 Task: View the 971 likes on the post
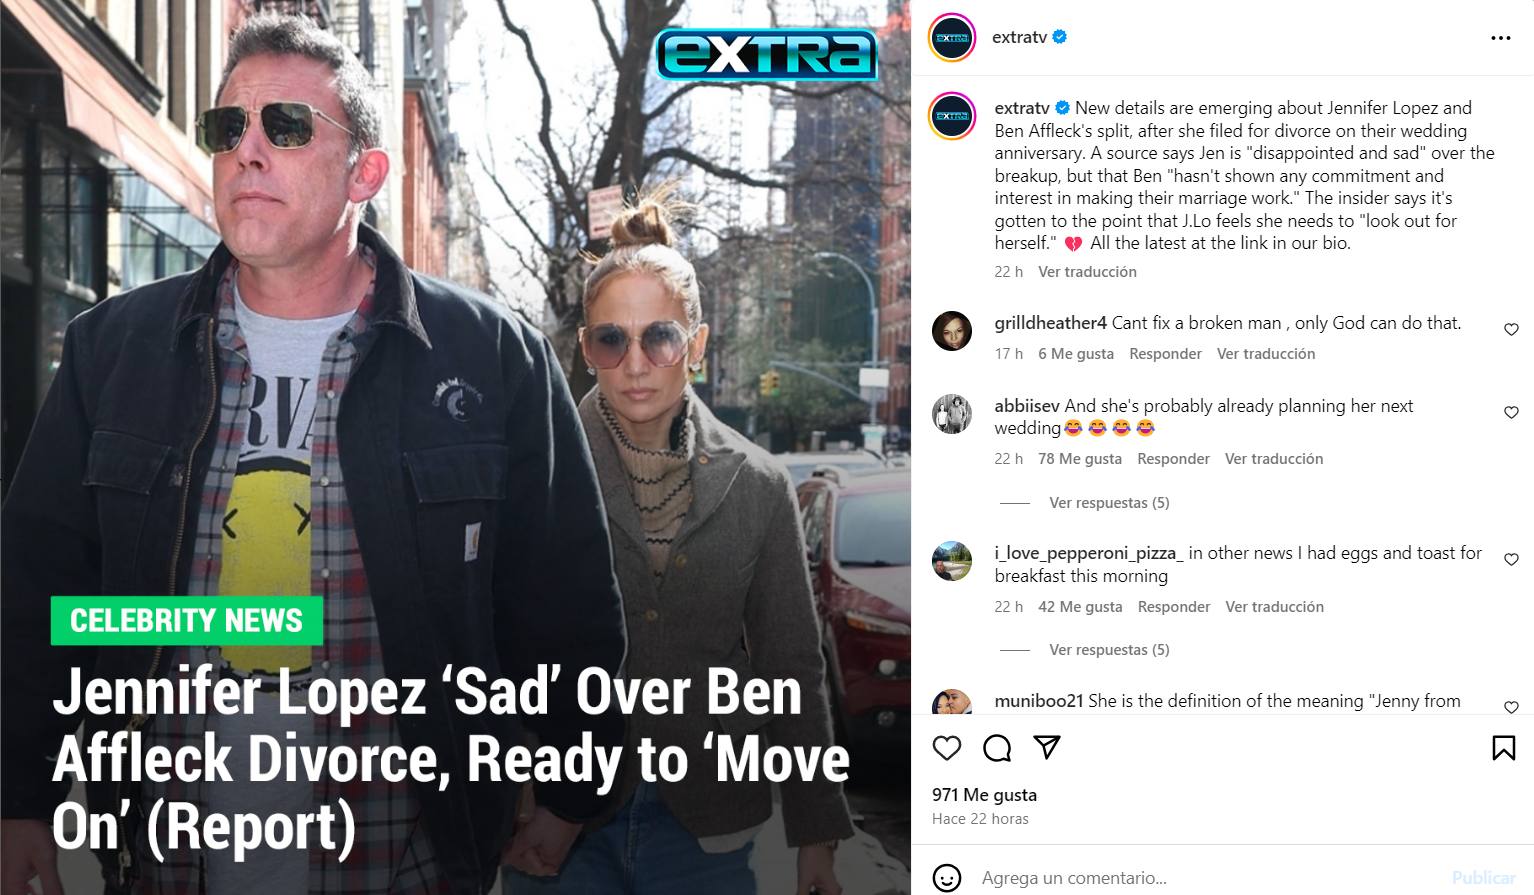pos(984,795)
